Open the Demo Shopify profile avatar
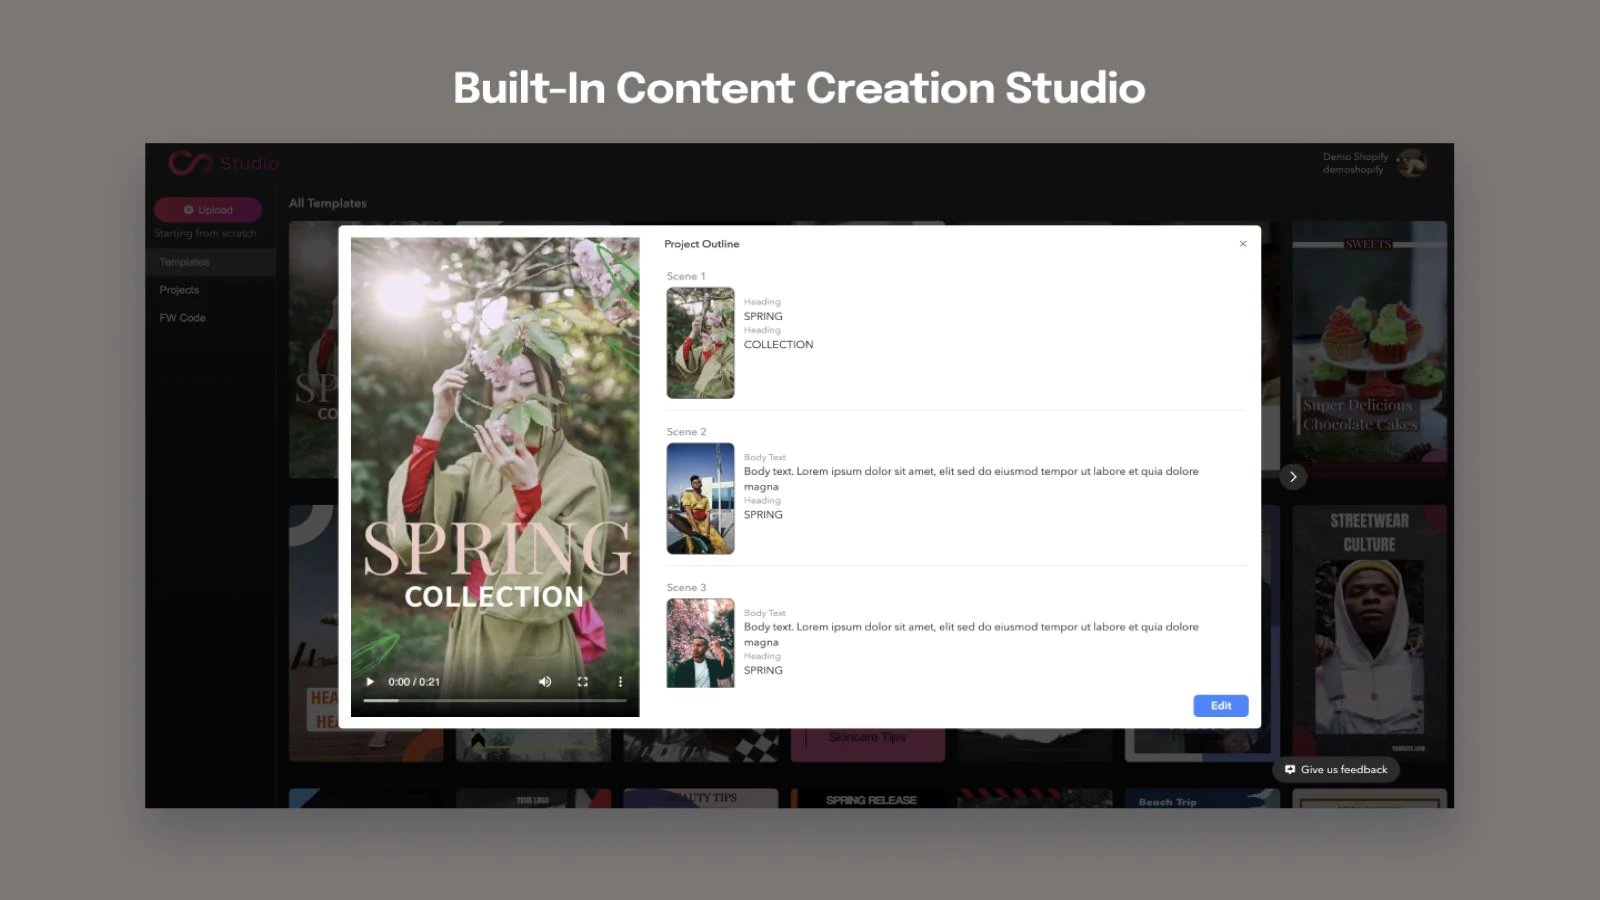Screen dimensions: 1600x900 pos(1411,163)
